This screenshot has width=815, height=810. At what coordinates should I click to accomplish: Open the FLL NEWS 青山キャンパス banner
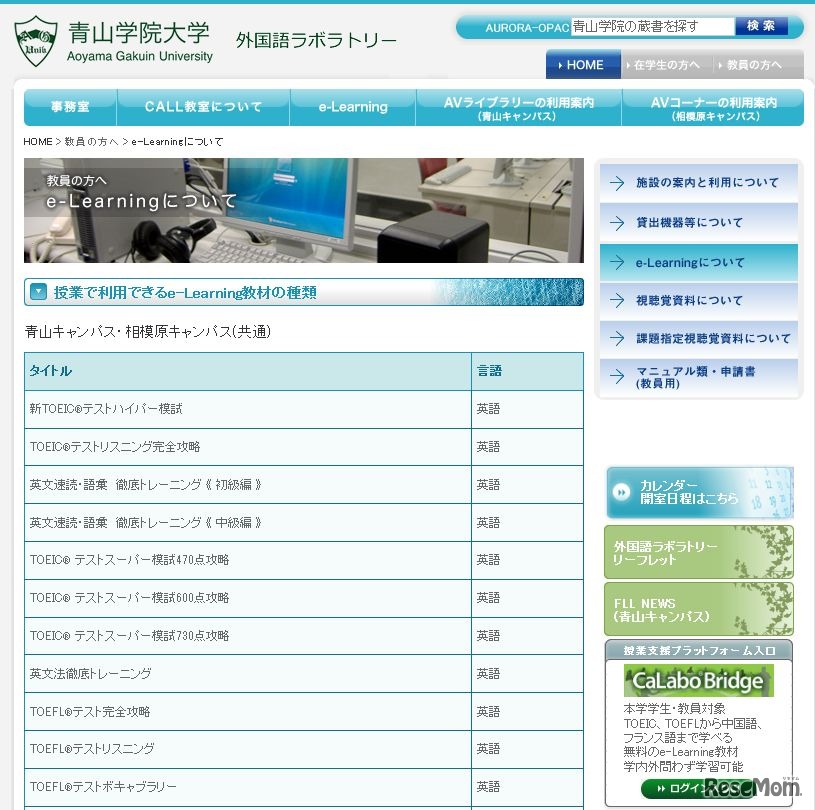(698, 611)
